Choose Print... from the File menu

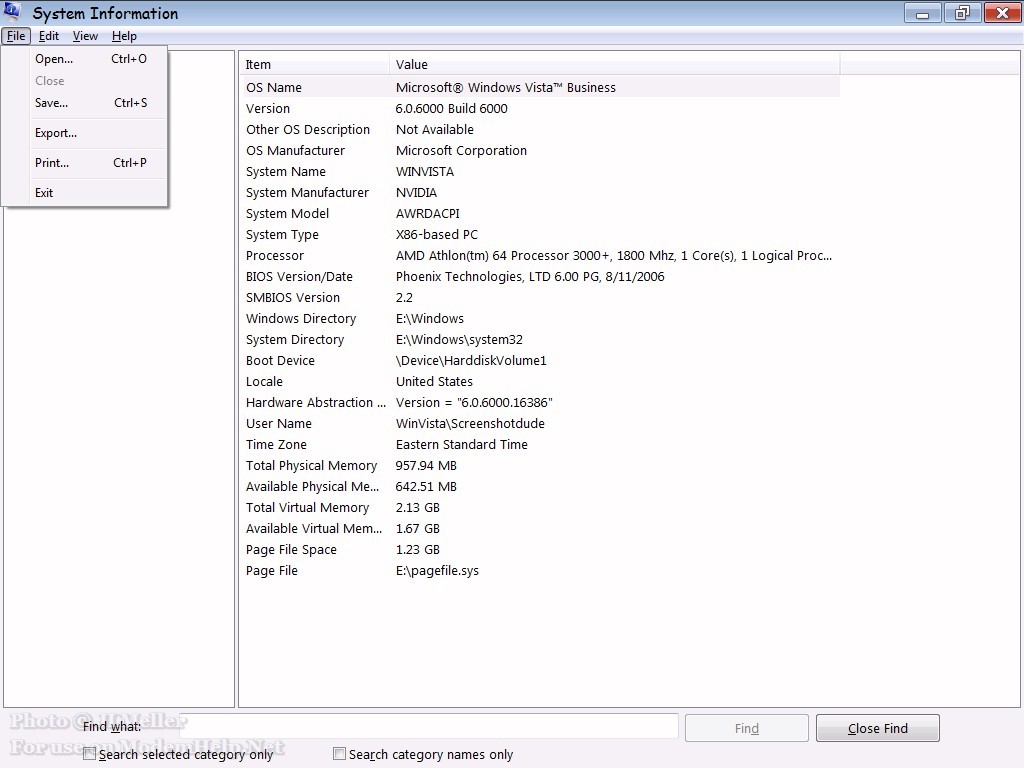click(91, 163)
